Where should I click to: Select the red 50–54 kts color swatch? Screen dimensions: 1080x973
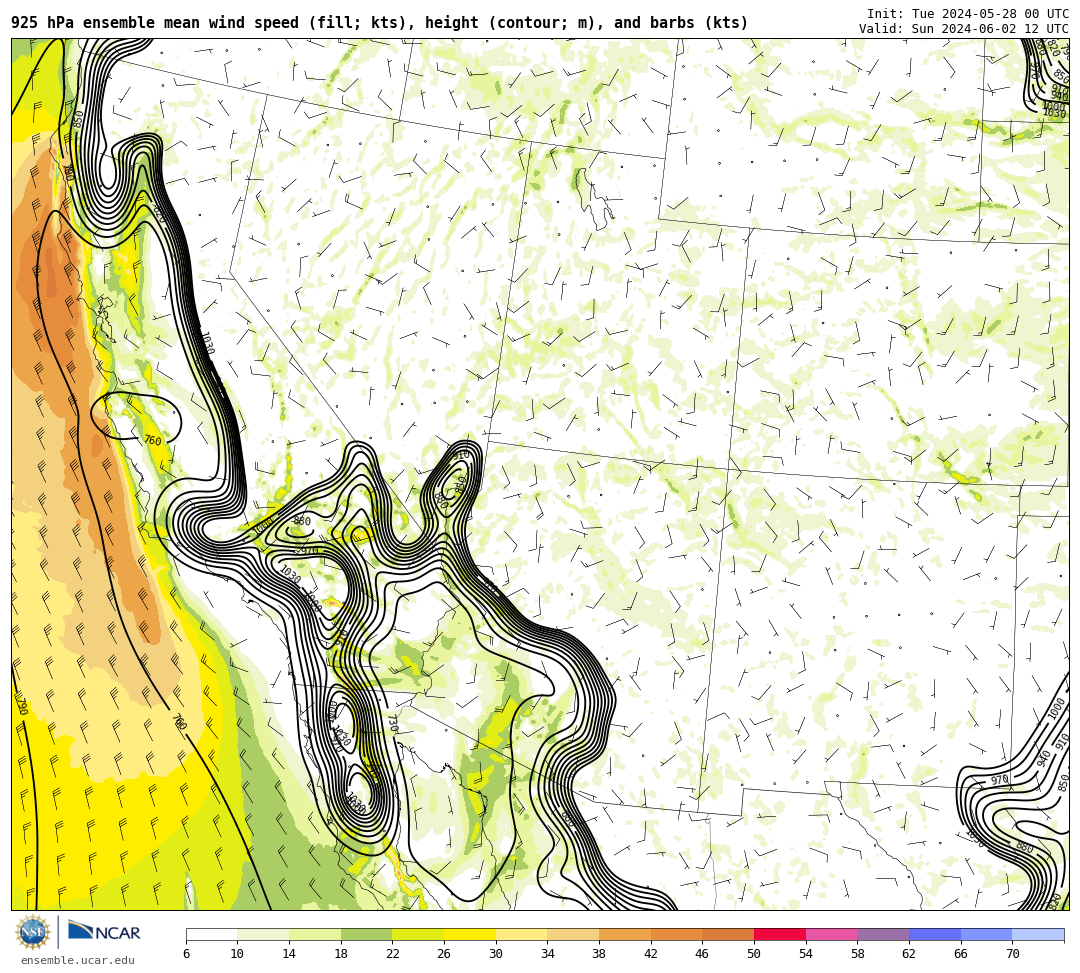coord(780,934)
